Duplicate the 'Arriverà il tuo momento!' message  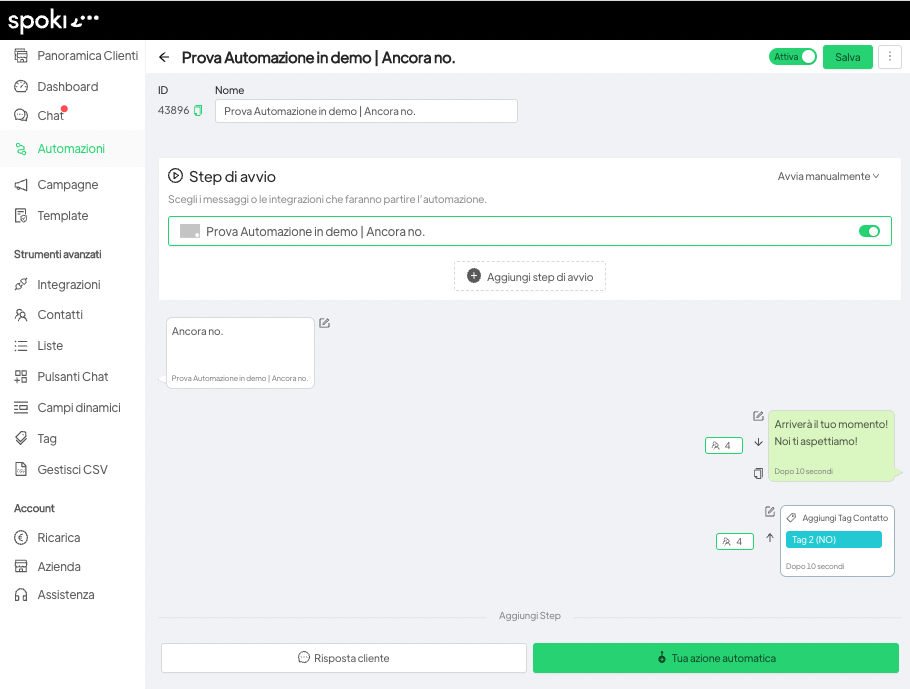pos(758,473)
